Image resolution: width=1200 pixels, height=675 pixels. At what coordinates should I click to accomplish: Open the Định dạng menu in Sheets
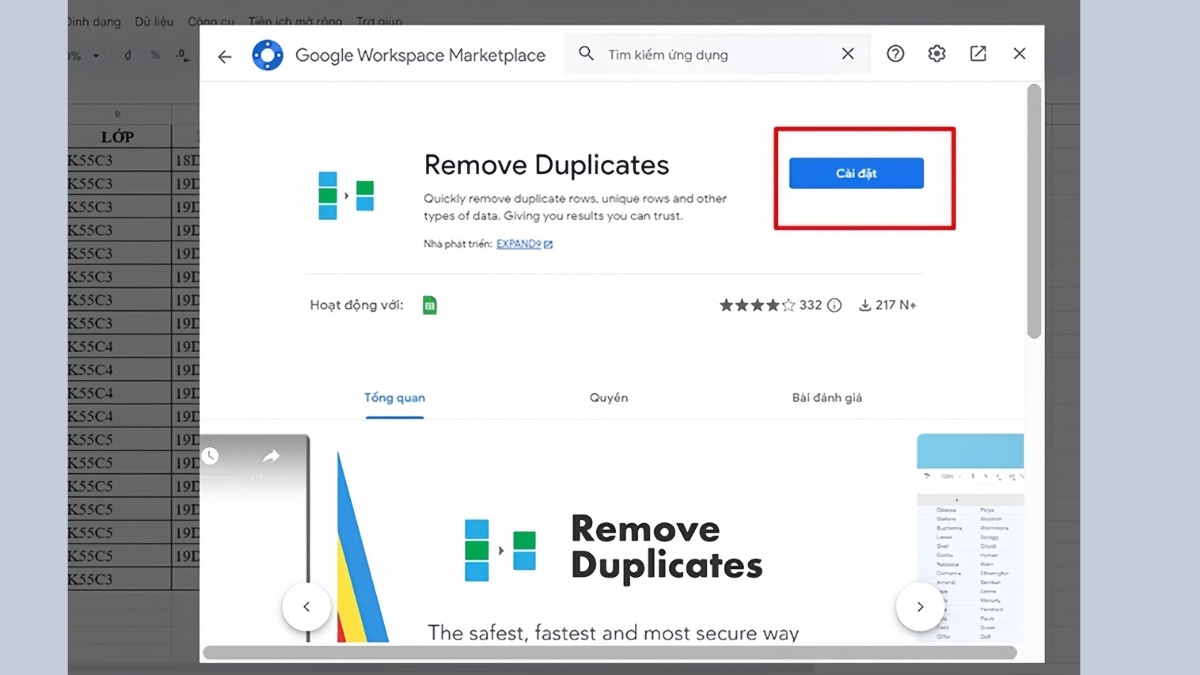point(93,21)
